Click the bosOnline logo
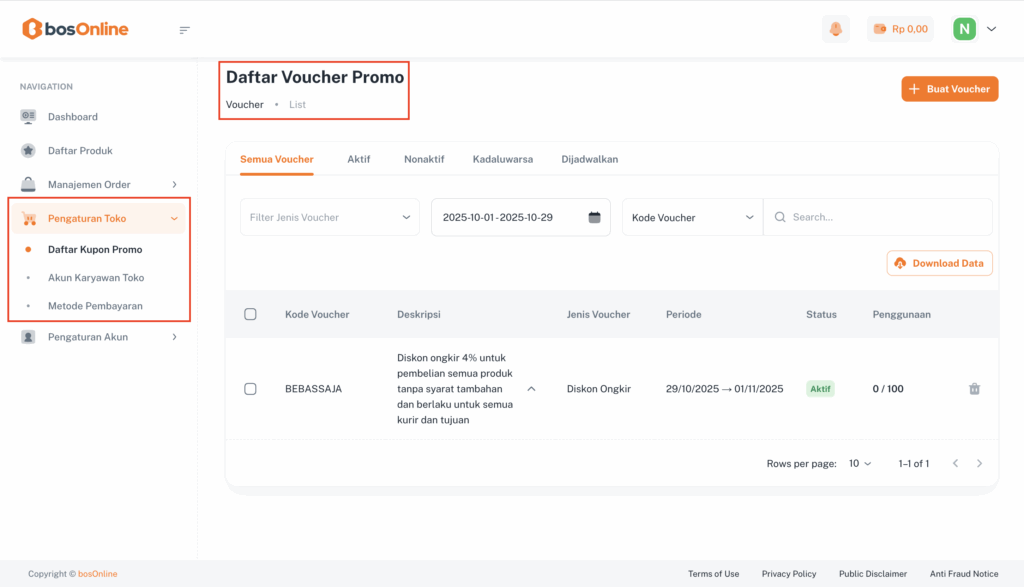Screen dimensions: 1024x587 [76, 29]
